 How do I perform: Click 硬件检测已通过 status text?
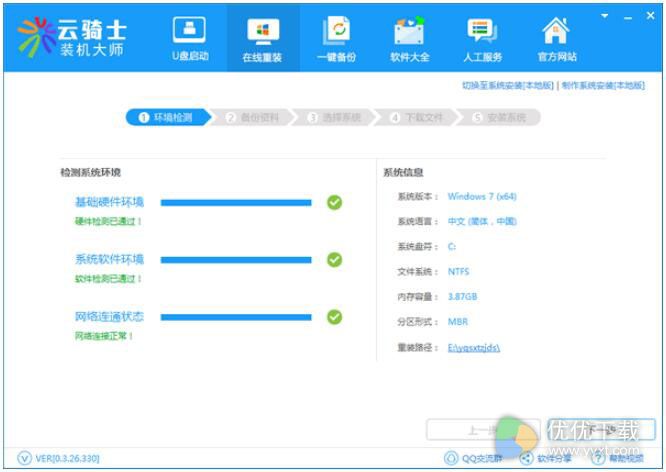coord(108,221)
